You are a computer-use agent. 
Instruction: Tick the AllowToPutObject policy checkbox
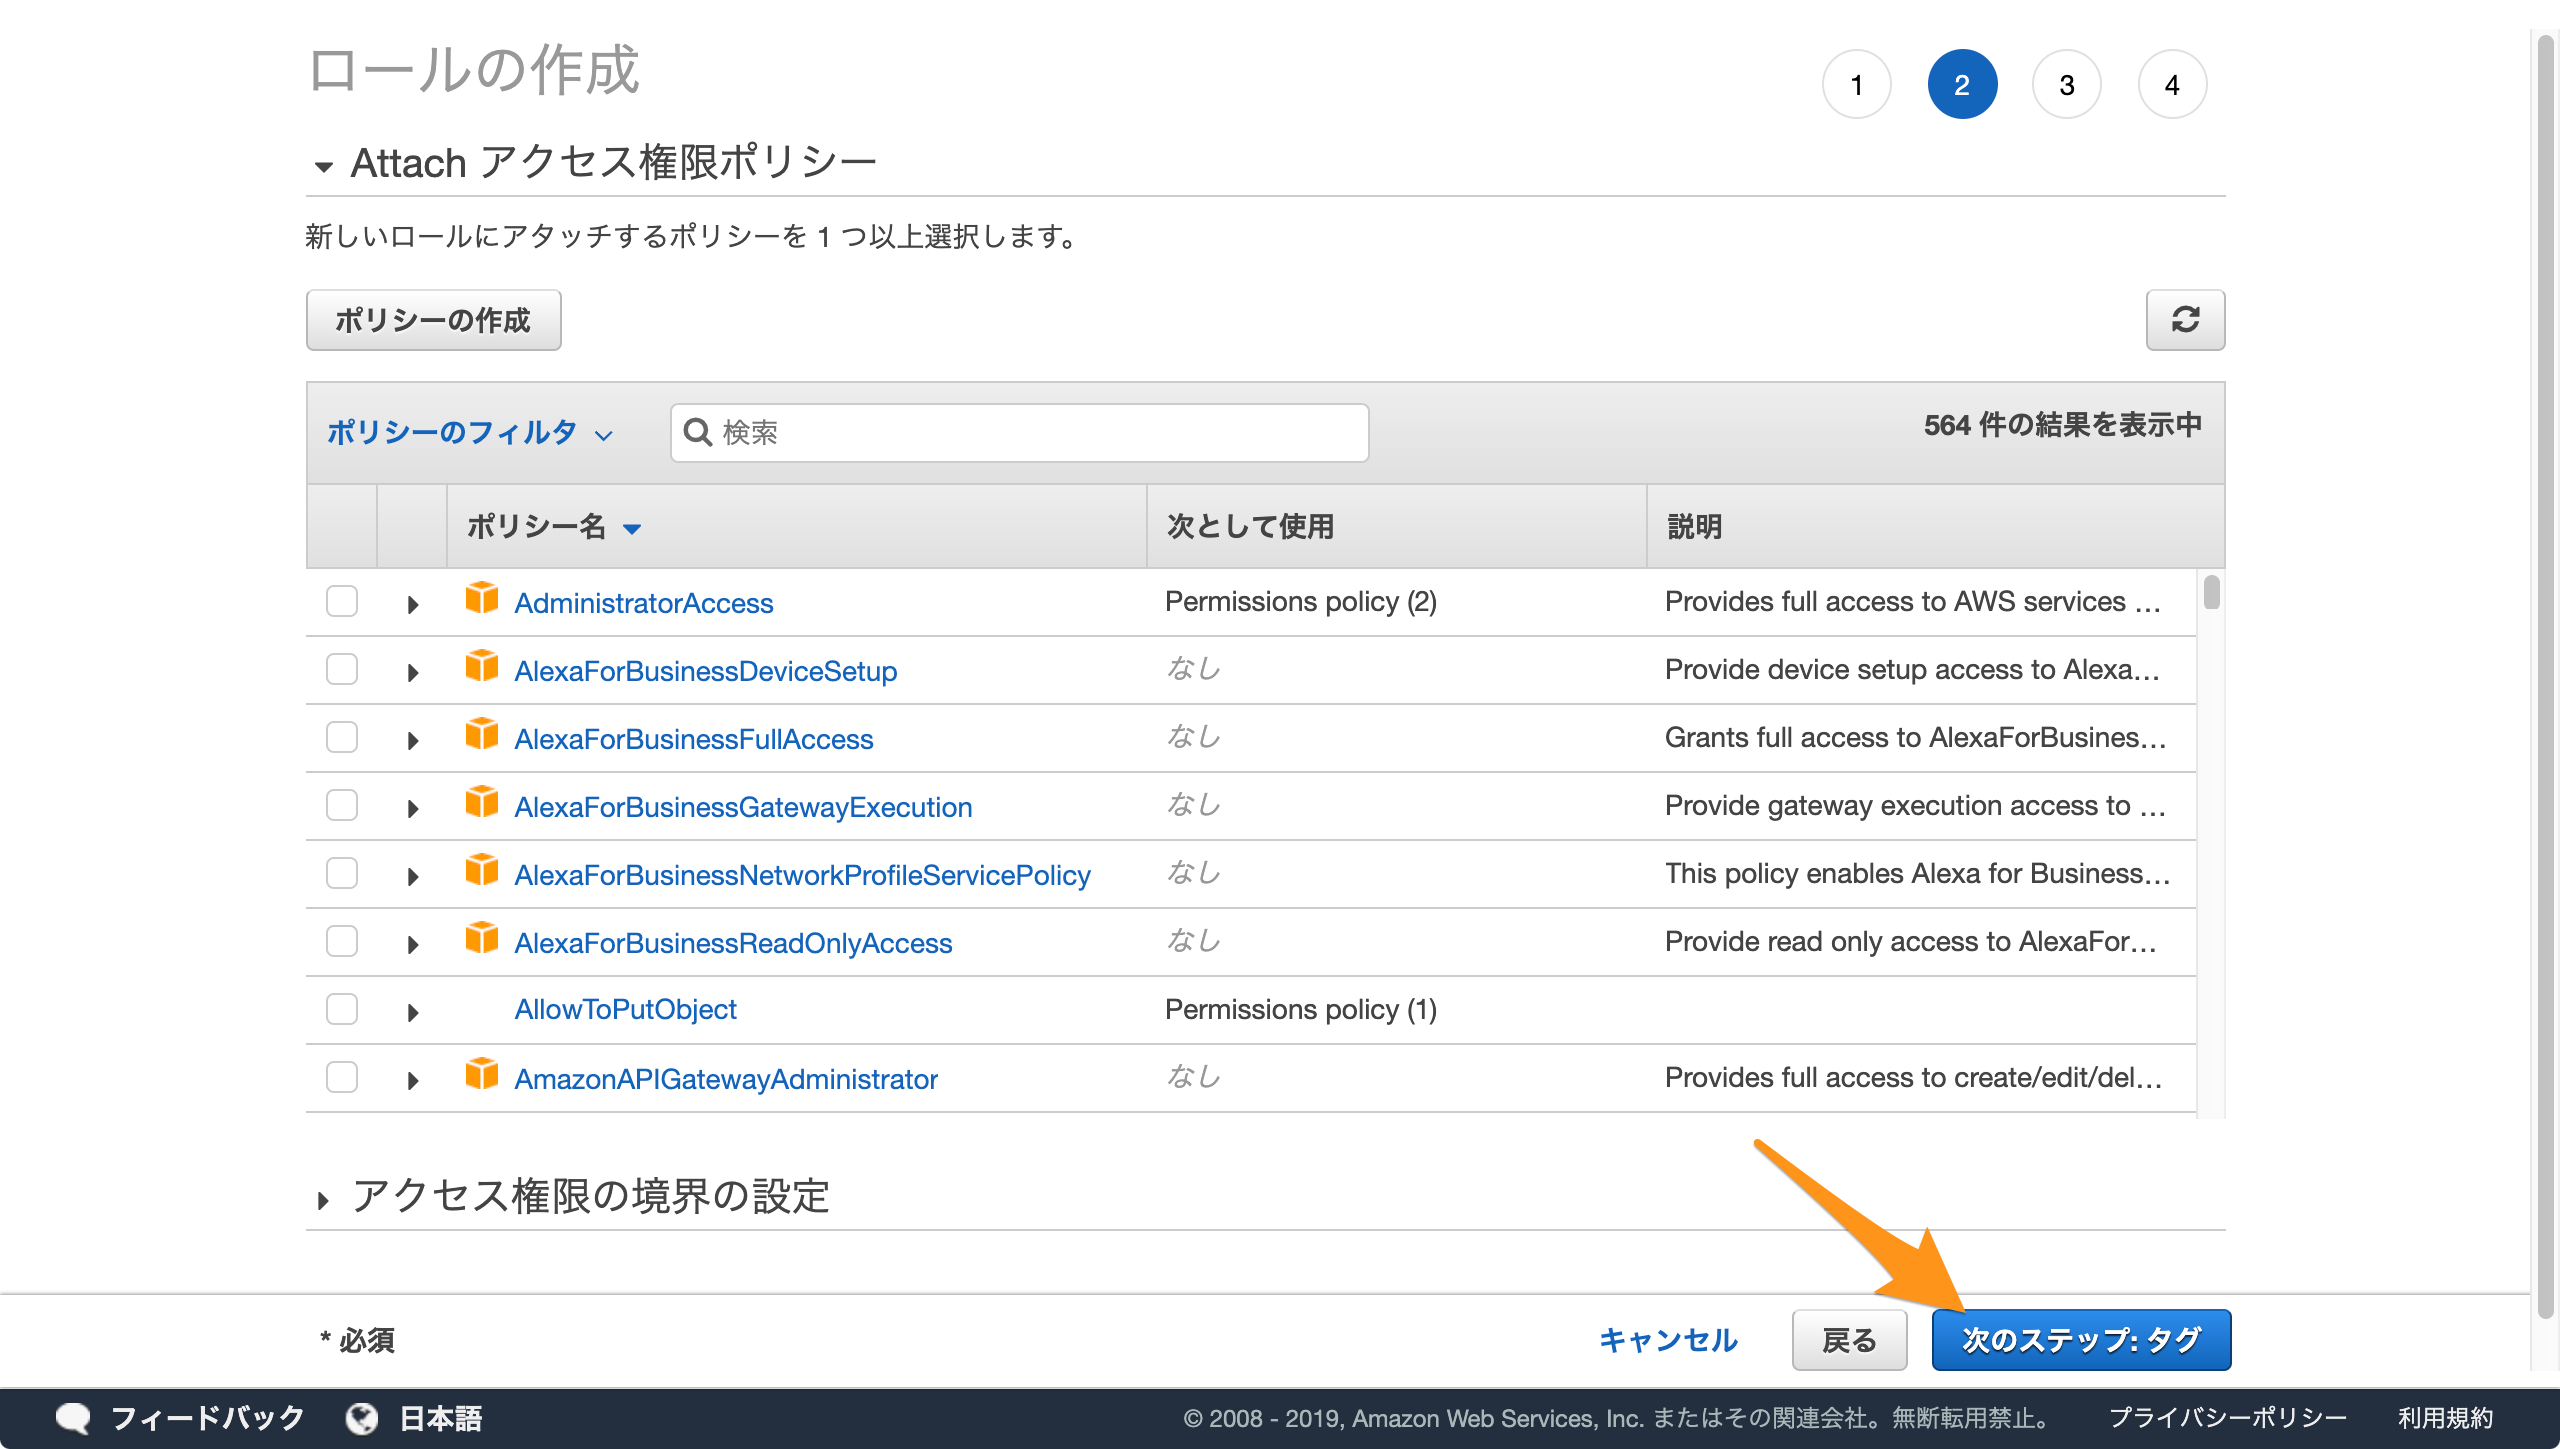(342, 1009)
